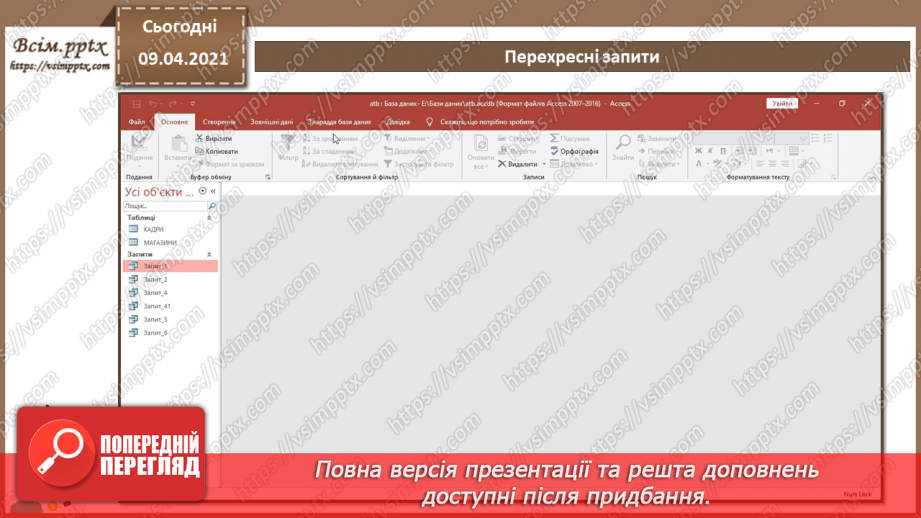Collapse the navigation pane with chevrons
The image size is (921, 518).
click(213, 191)
